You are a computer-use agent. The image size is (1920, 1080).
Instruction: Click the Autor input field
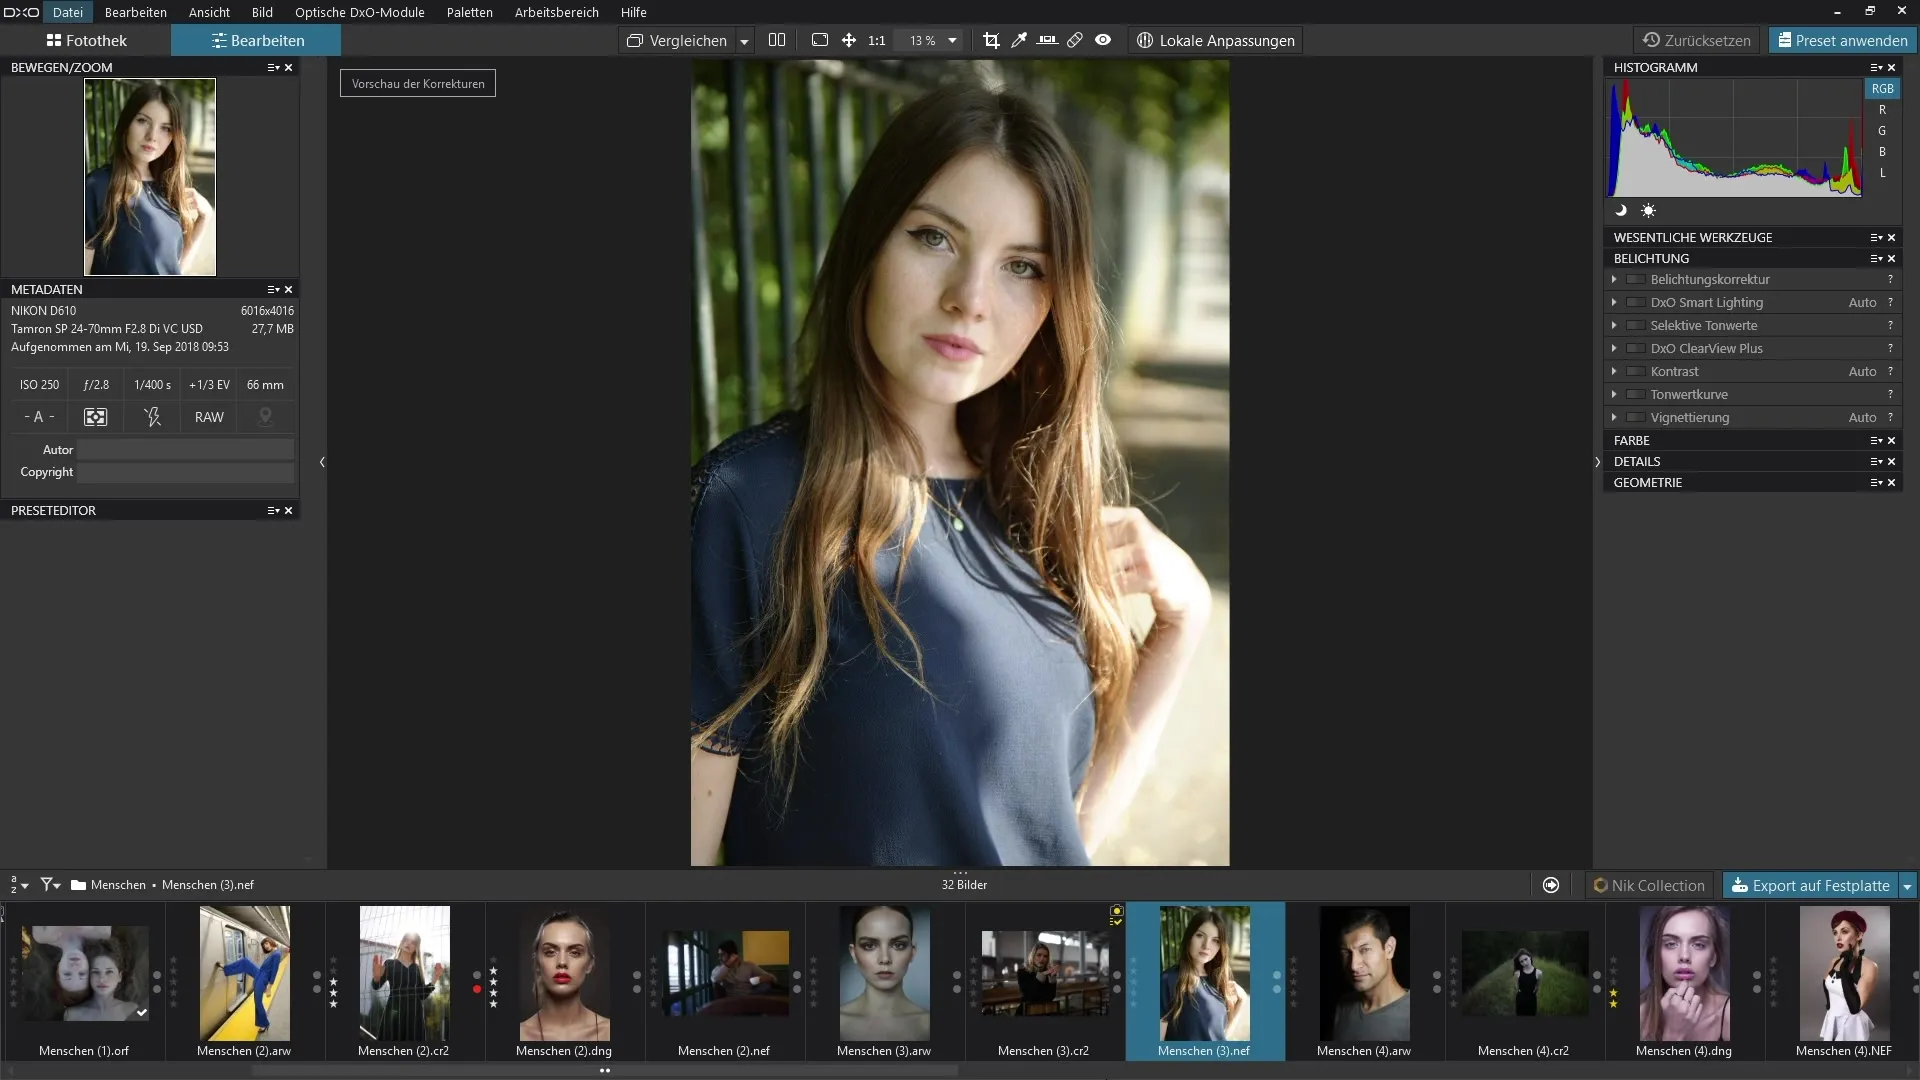point(186,450)
